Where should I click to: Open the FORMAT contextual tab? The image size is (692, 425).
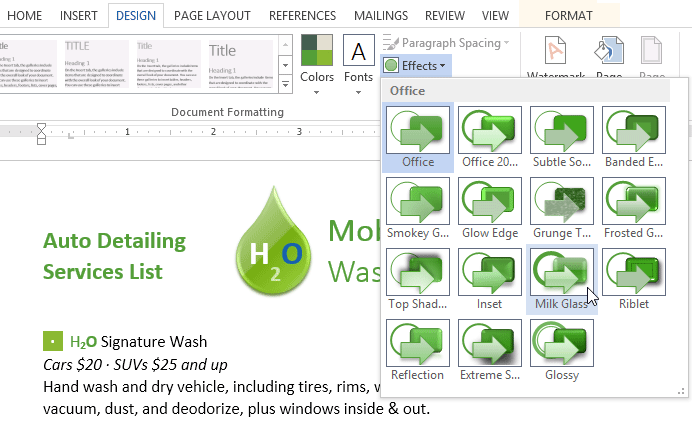[x=568, y=16]
